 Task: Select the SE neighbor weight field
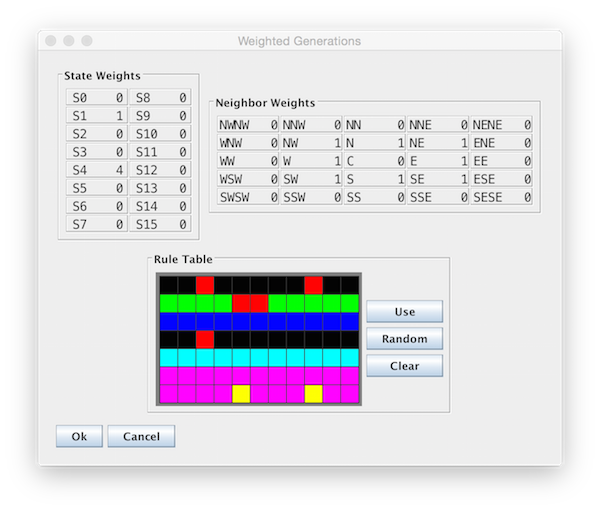pos(438,179)
